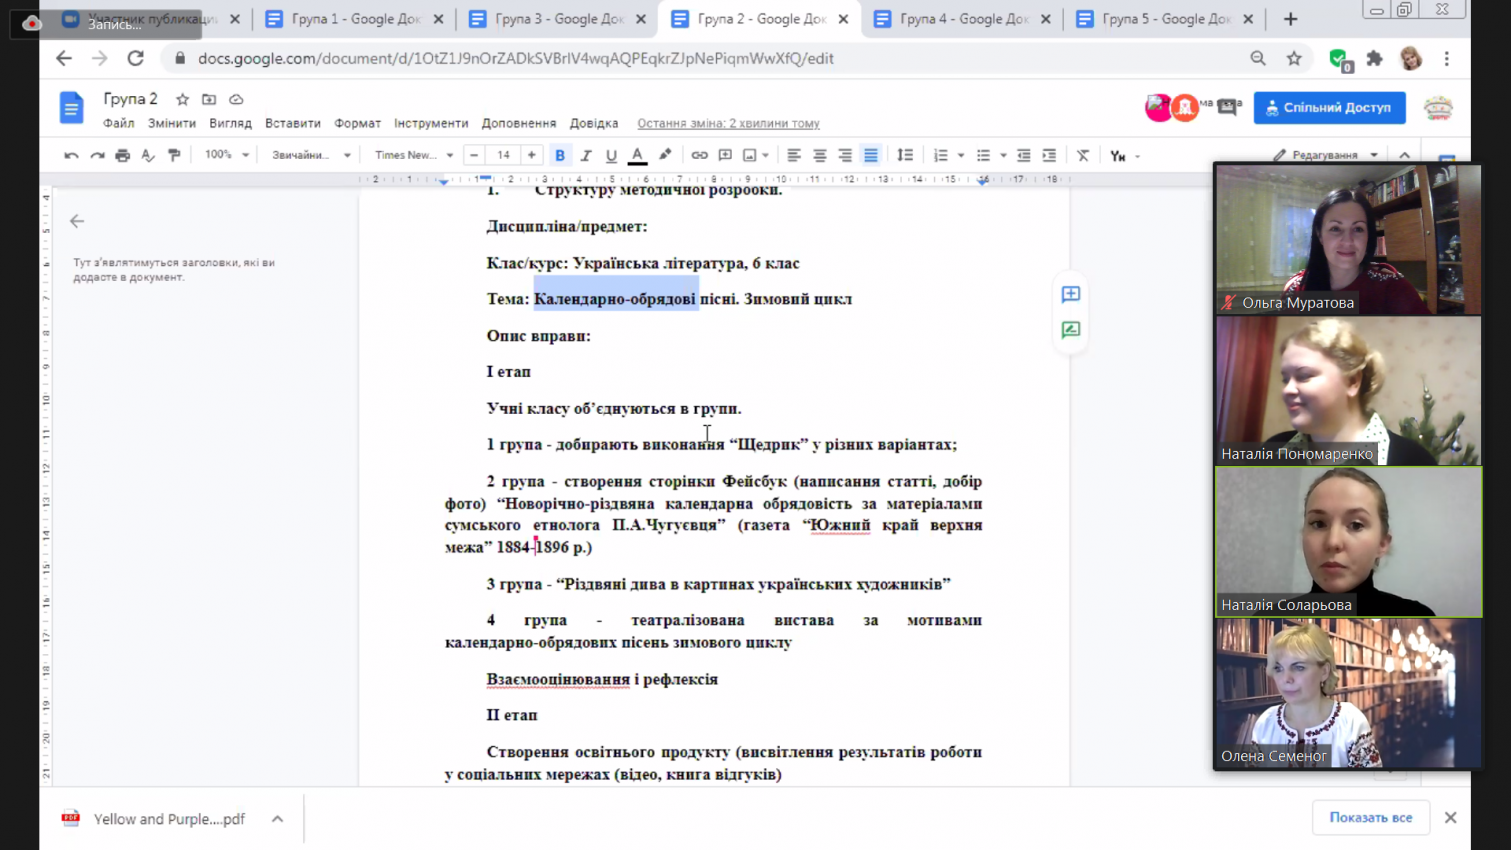The width and height of the screenshot is (1511, 850).
Task: Apply numbered list
Action: (x=940, y=156)
